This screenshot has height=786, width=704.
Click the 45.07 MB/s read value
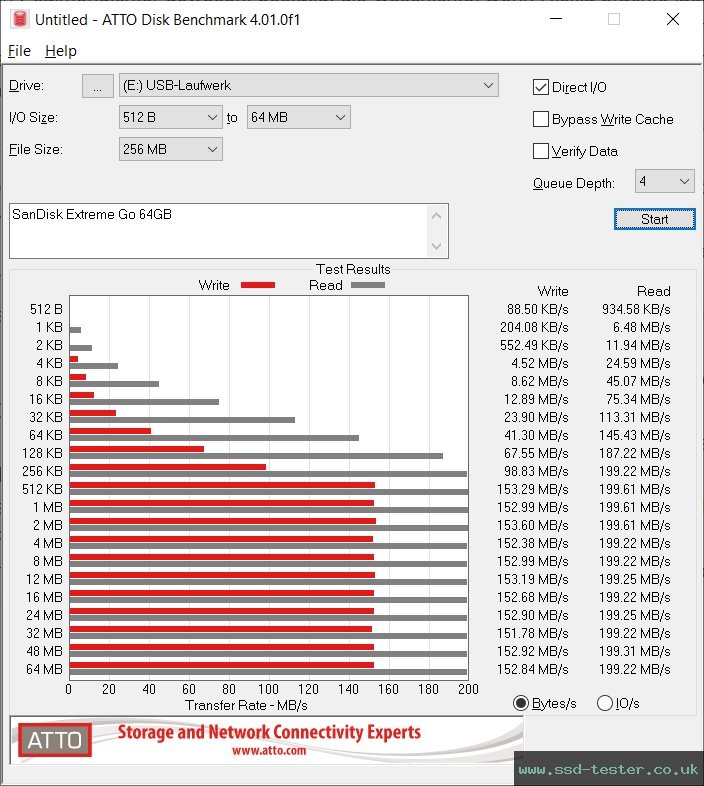click(638, 381)
